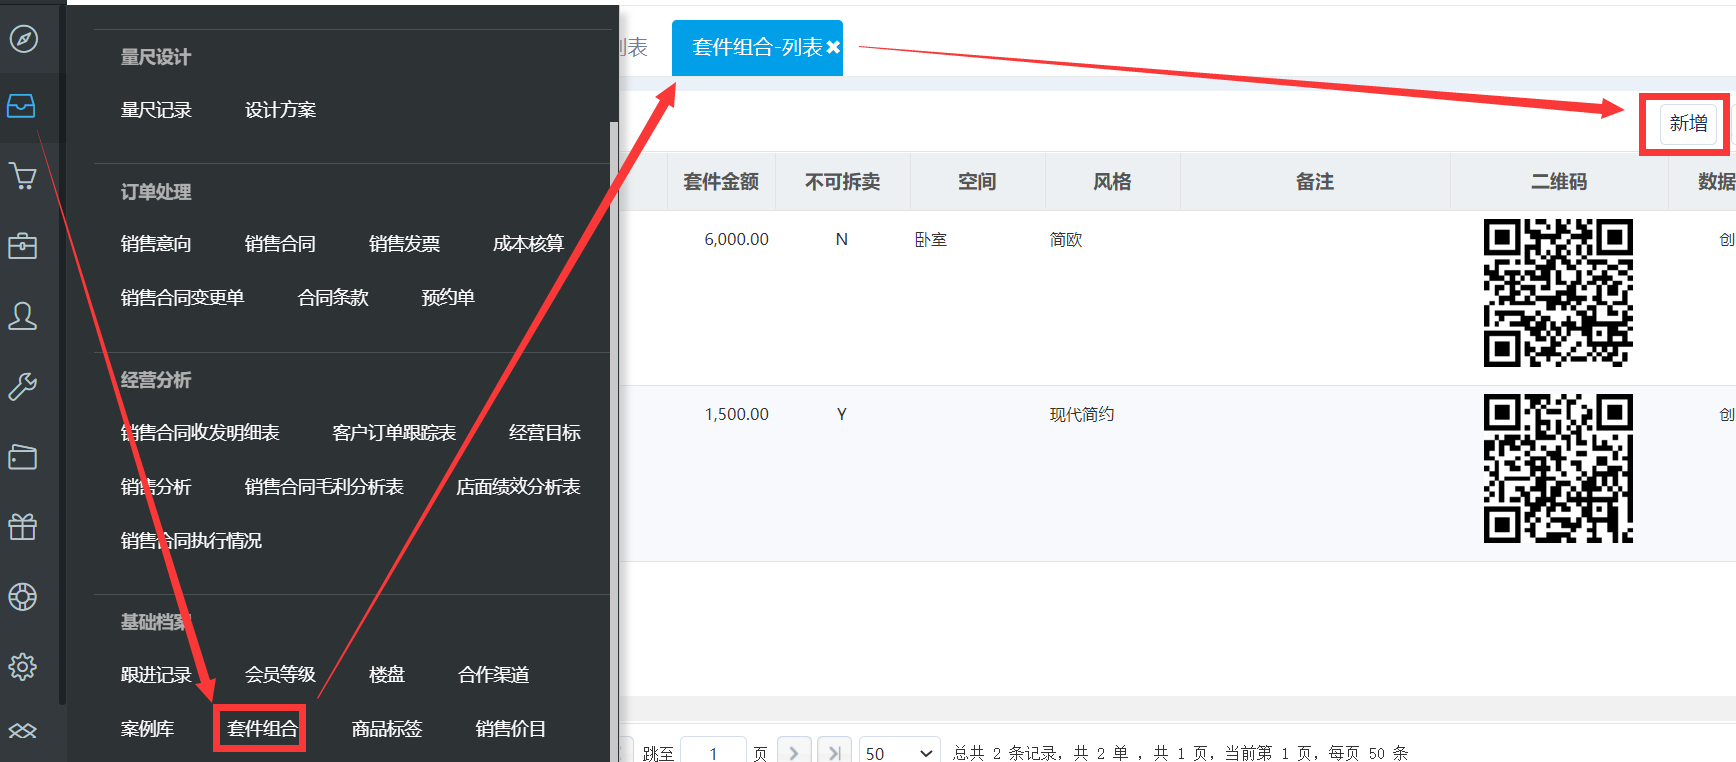Open the shopping cart sidebar icon
Screen dimensions: 1736x762
pyautogui.click(x=23, y=176)
